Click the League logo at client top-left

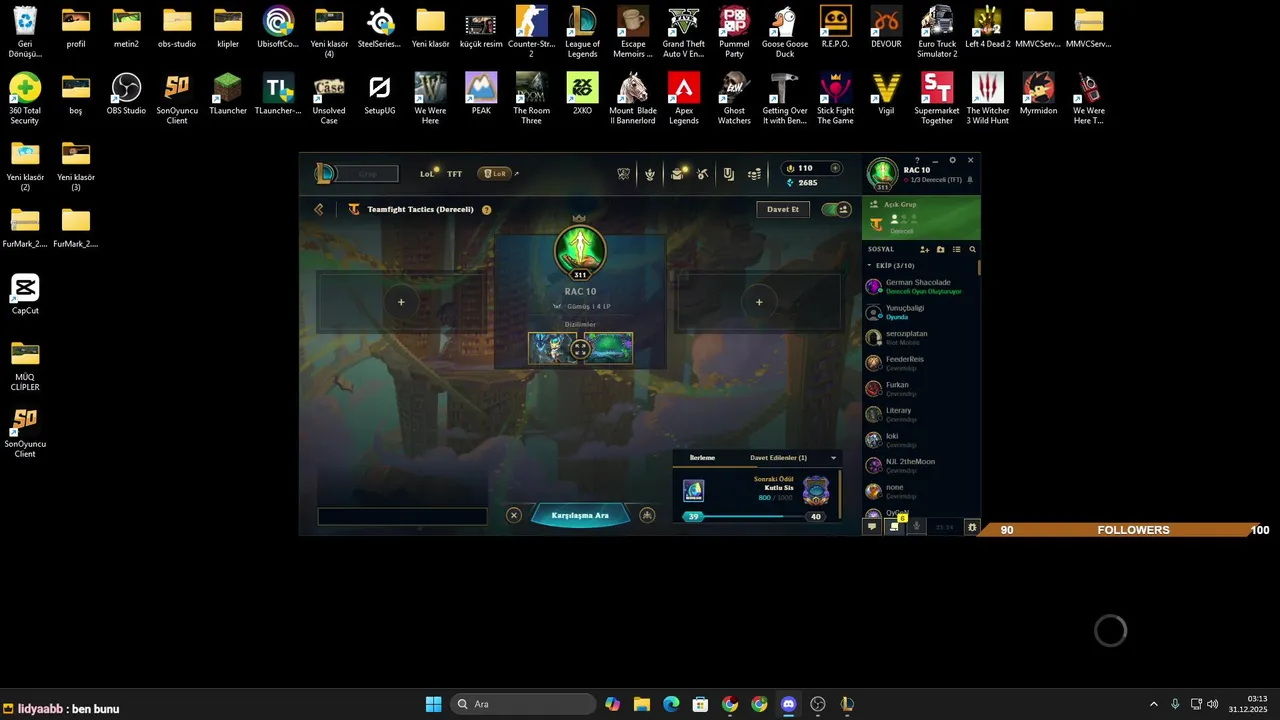click(x=325, y=174)
